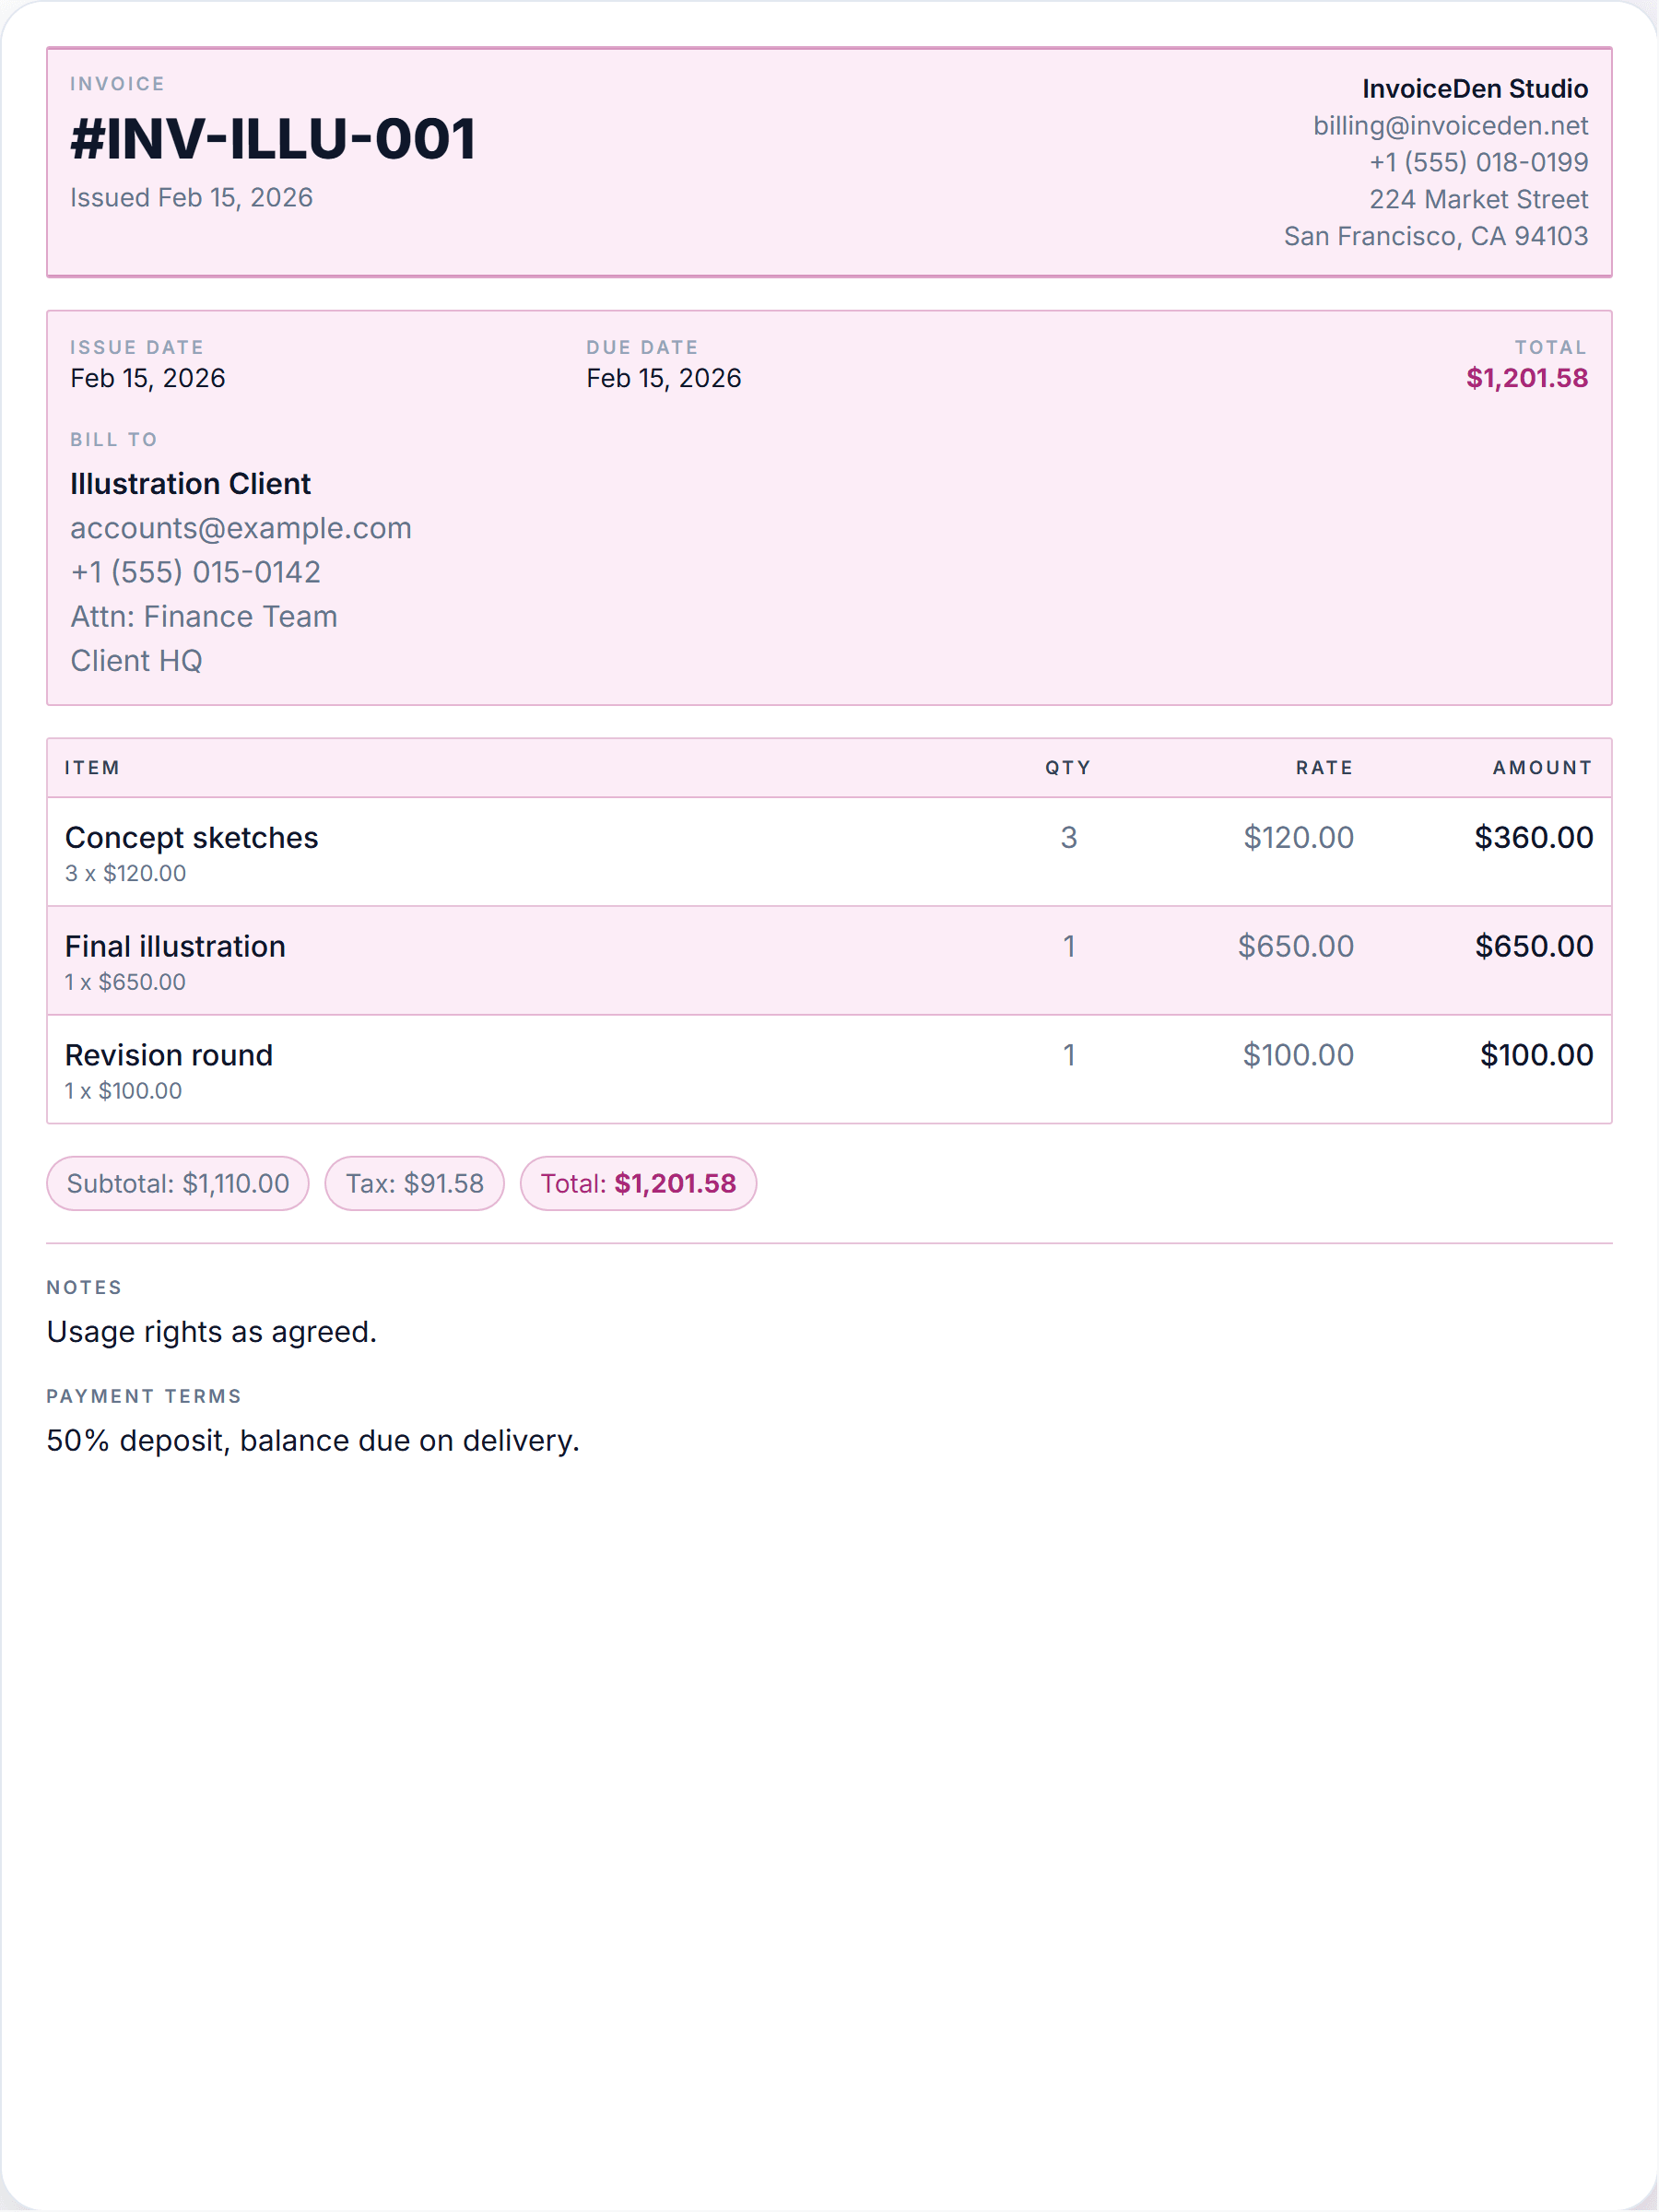Click the Total $1,201.58 pill
This screenshot has width=1659, height=2212.
(x=638, y=1184)
